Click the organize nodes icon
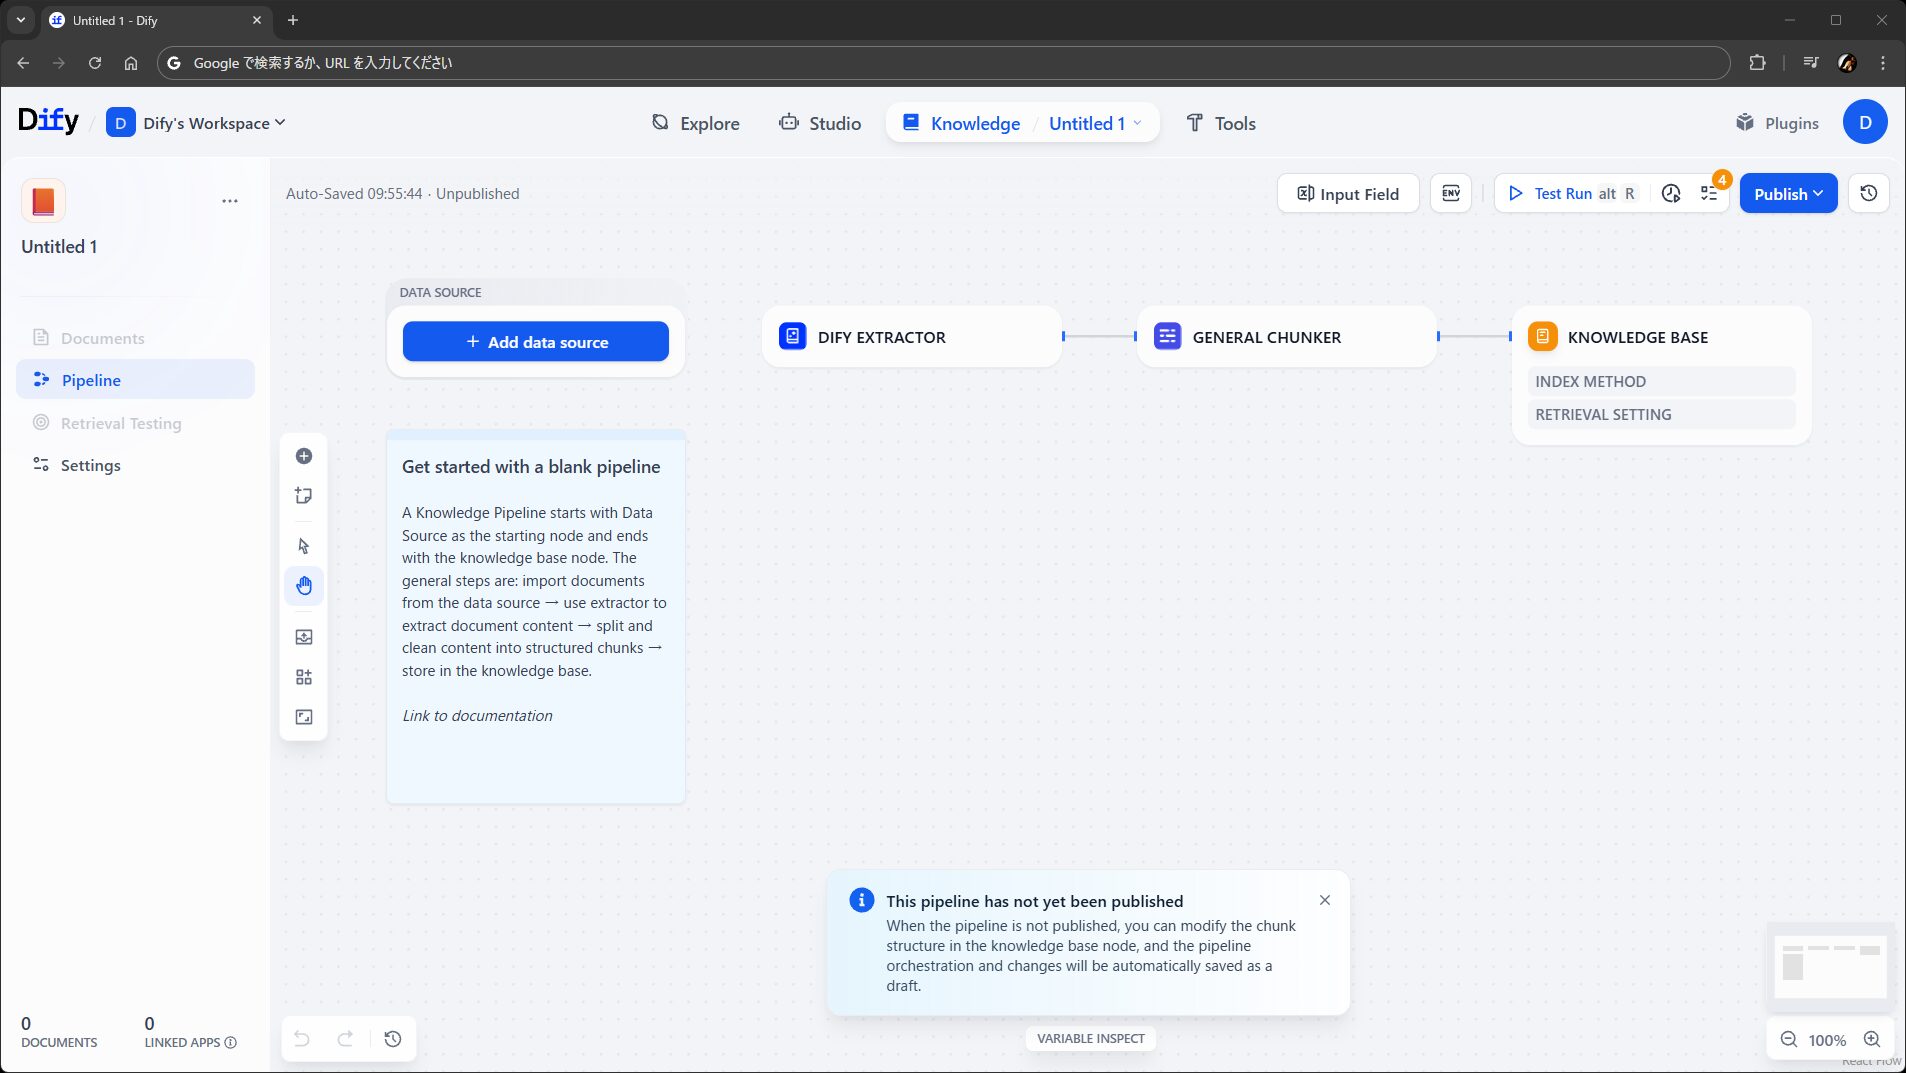The height and width of the screenshot is (1073, 1906). point(304,677)
